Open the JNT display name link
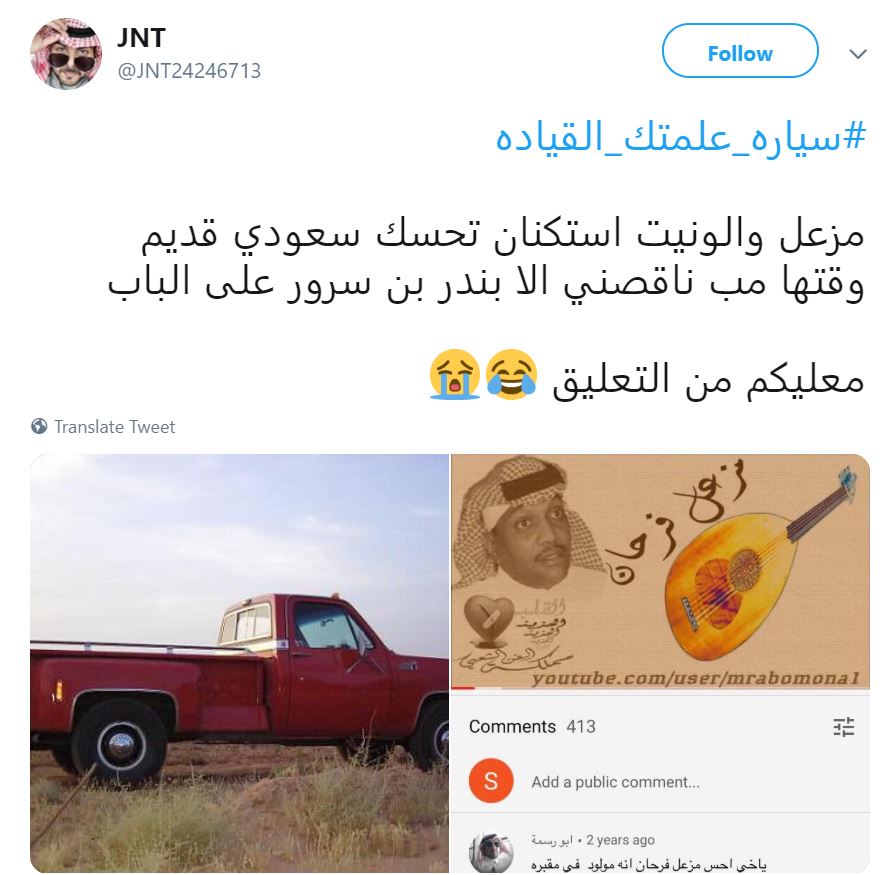Image resolution: width=882 pixels, height=875 pixels. [141, 38]
